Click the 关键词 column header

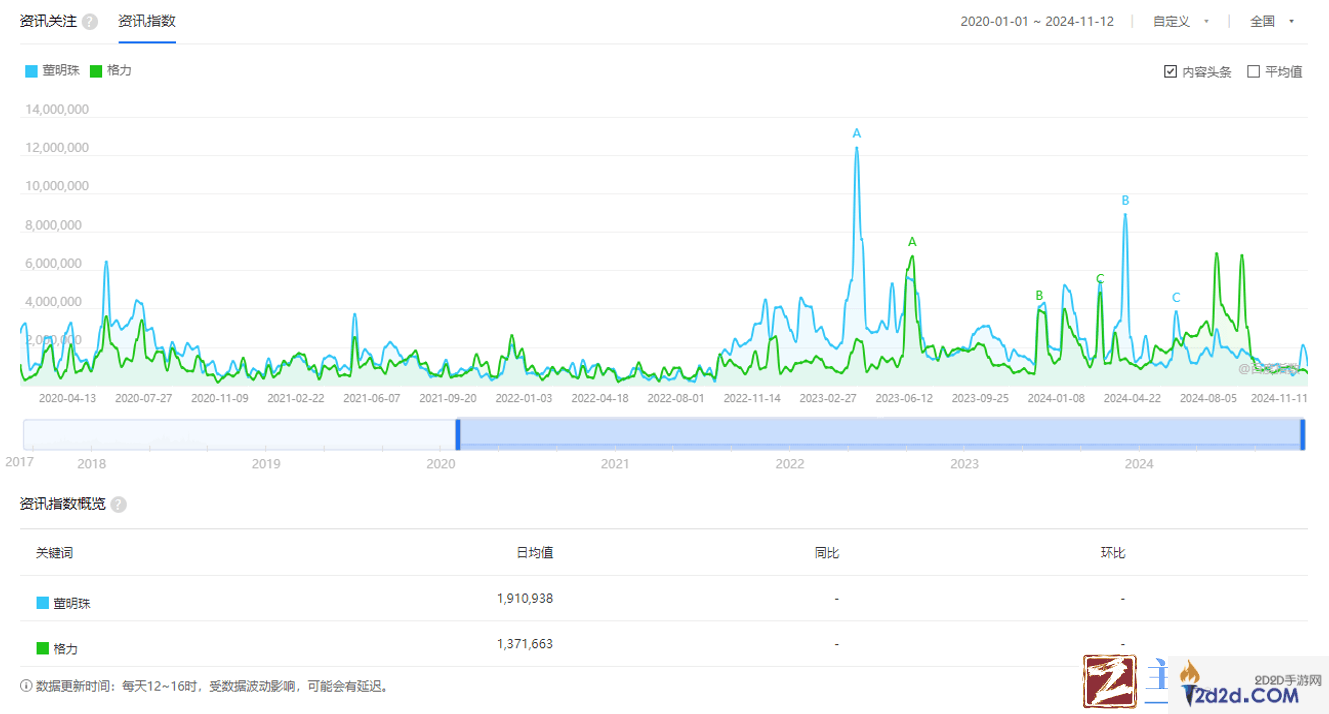coord(54,553)
